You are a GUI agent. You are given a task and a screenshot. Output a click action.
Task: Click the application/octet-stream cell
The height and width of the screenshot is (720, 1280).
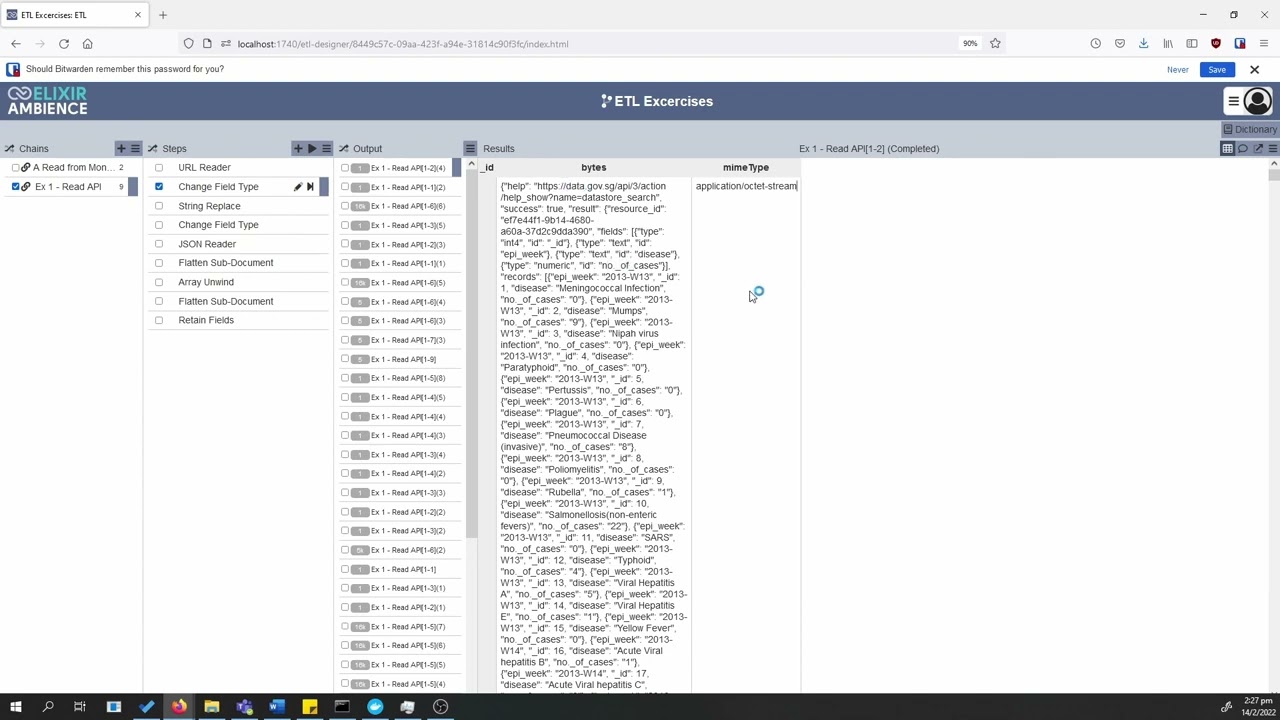[746, 186]
